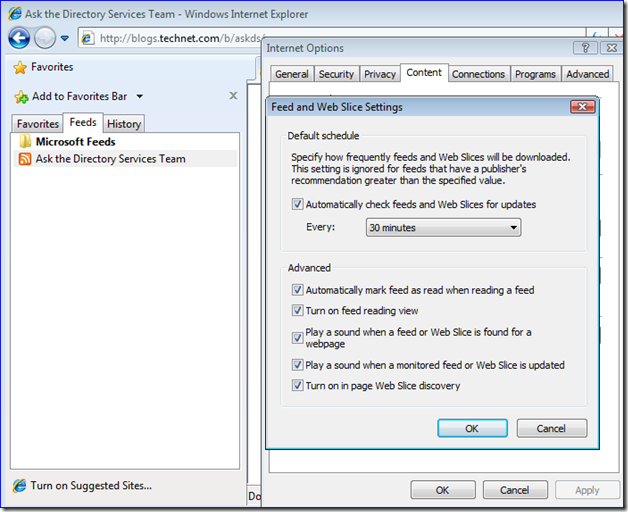Image resolution: width=628 pixels, height=512 pixels.
Task: Toggle Turn on in page Web Slice discovery checkbox
Action: click(x=297, y=385)
